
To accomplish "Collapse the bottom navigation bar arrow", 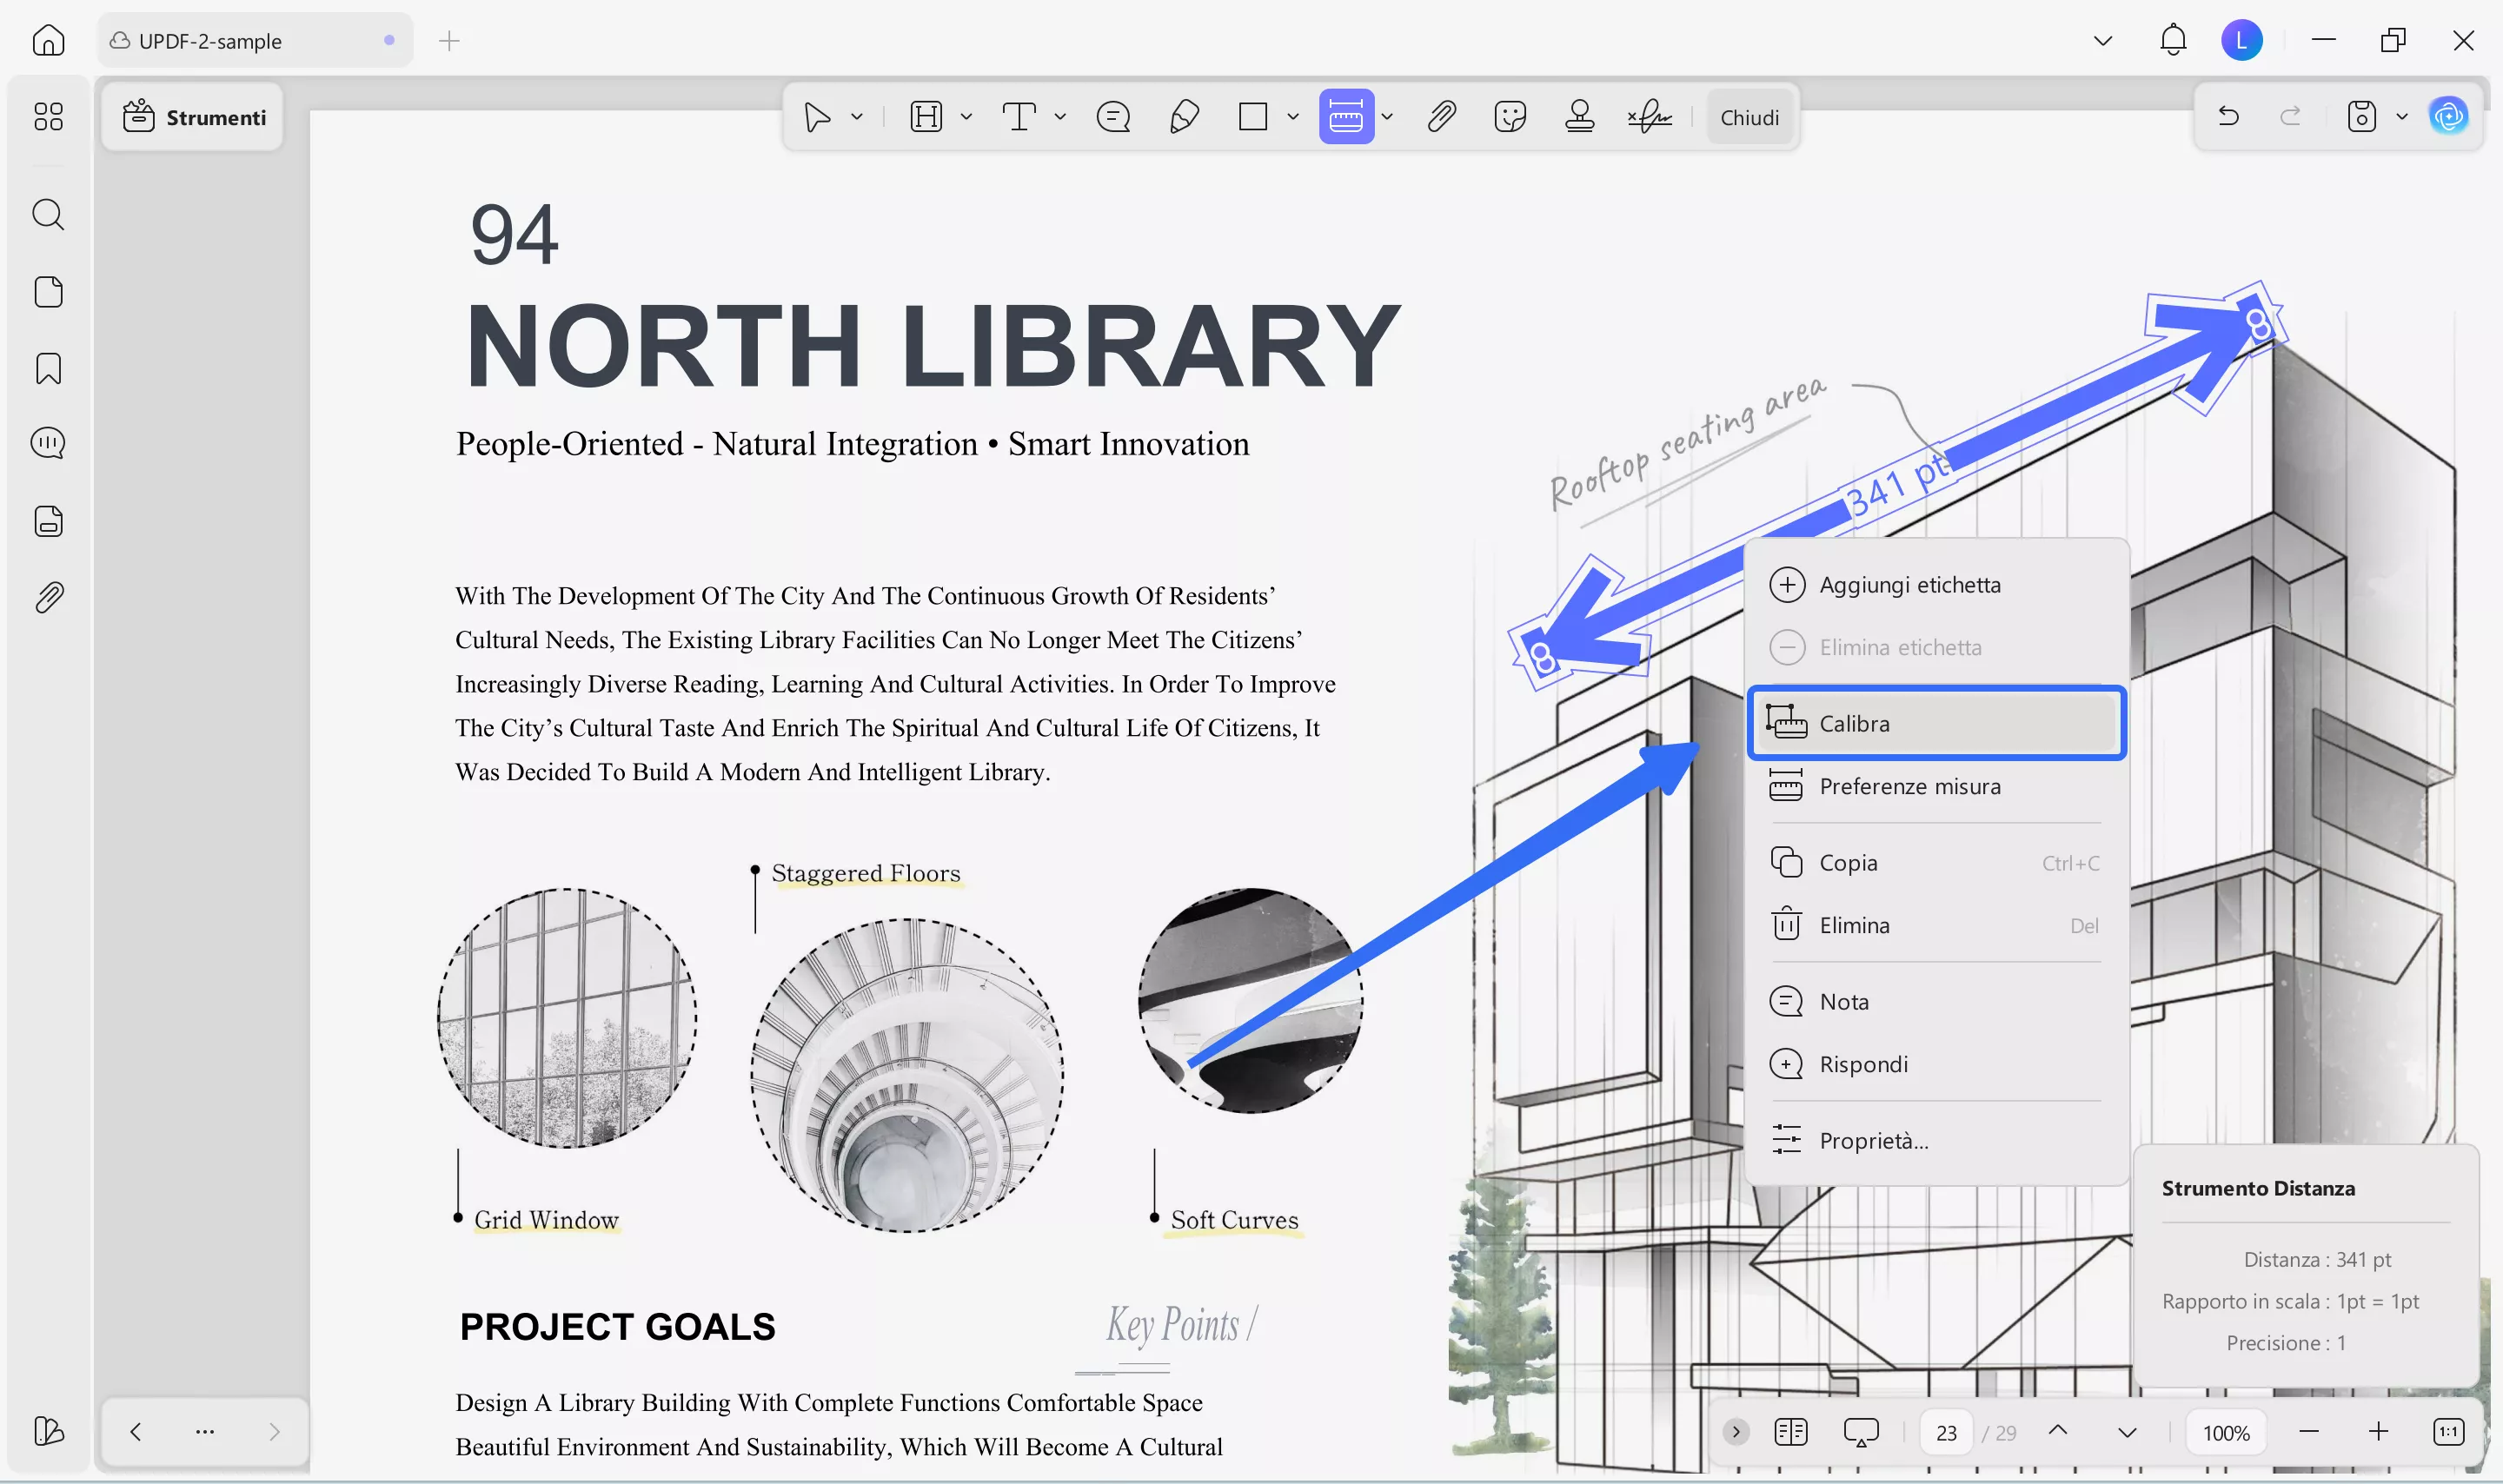I will tap(1736, 1432).
